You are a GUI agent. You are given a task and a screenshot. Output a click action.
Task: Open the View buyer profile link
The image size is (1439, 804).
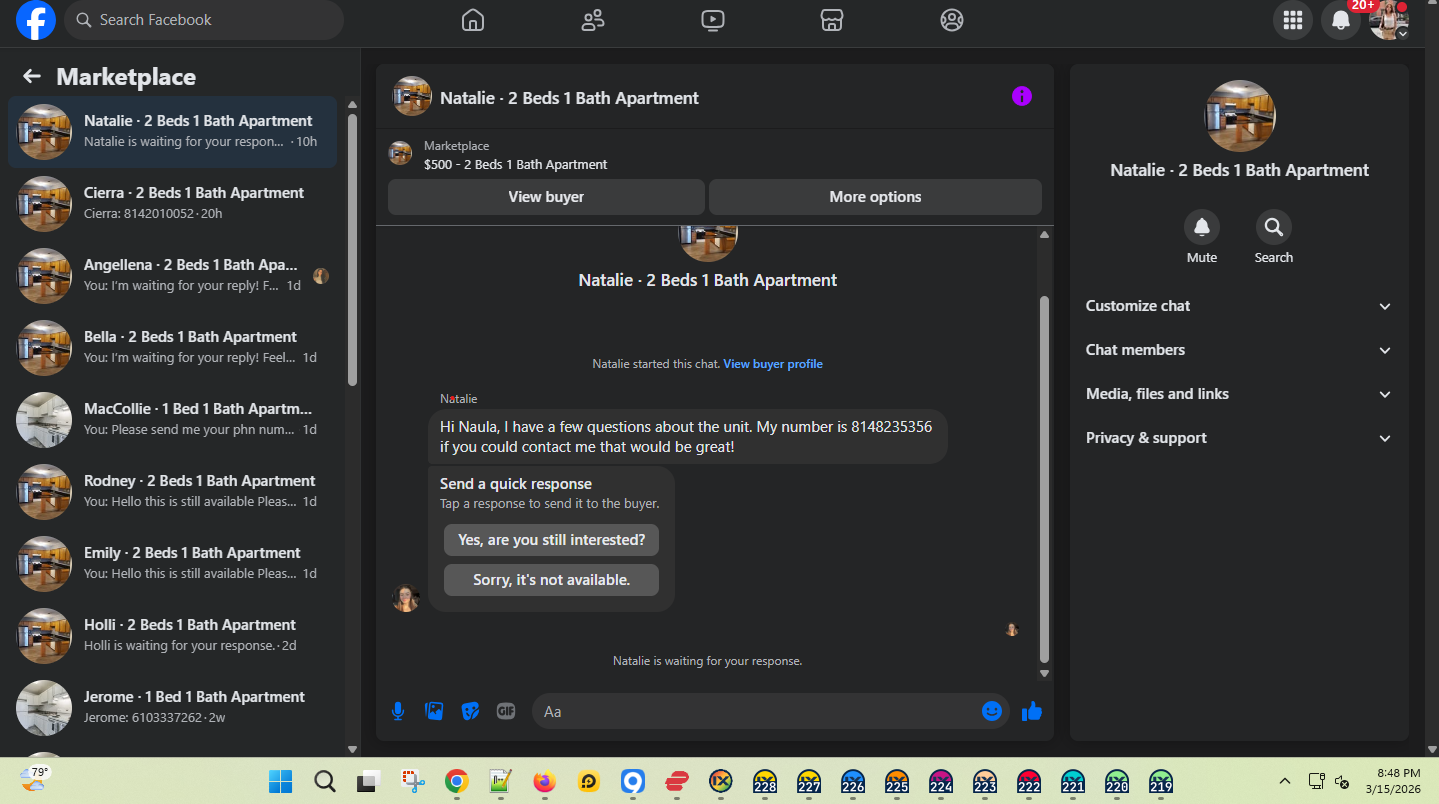click(x=773, y=364)
